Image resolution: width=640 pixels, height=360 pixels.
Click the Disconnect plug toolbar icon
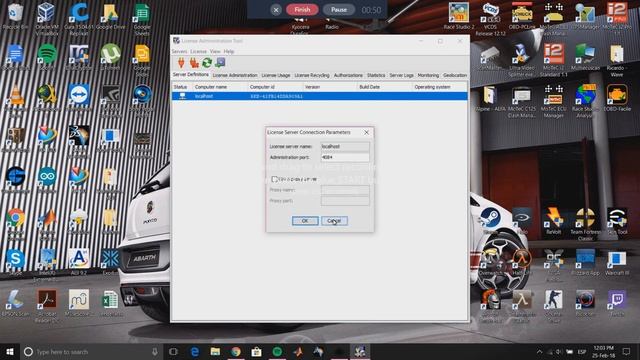194,63
